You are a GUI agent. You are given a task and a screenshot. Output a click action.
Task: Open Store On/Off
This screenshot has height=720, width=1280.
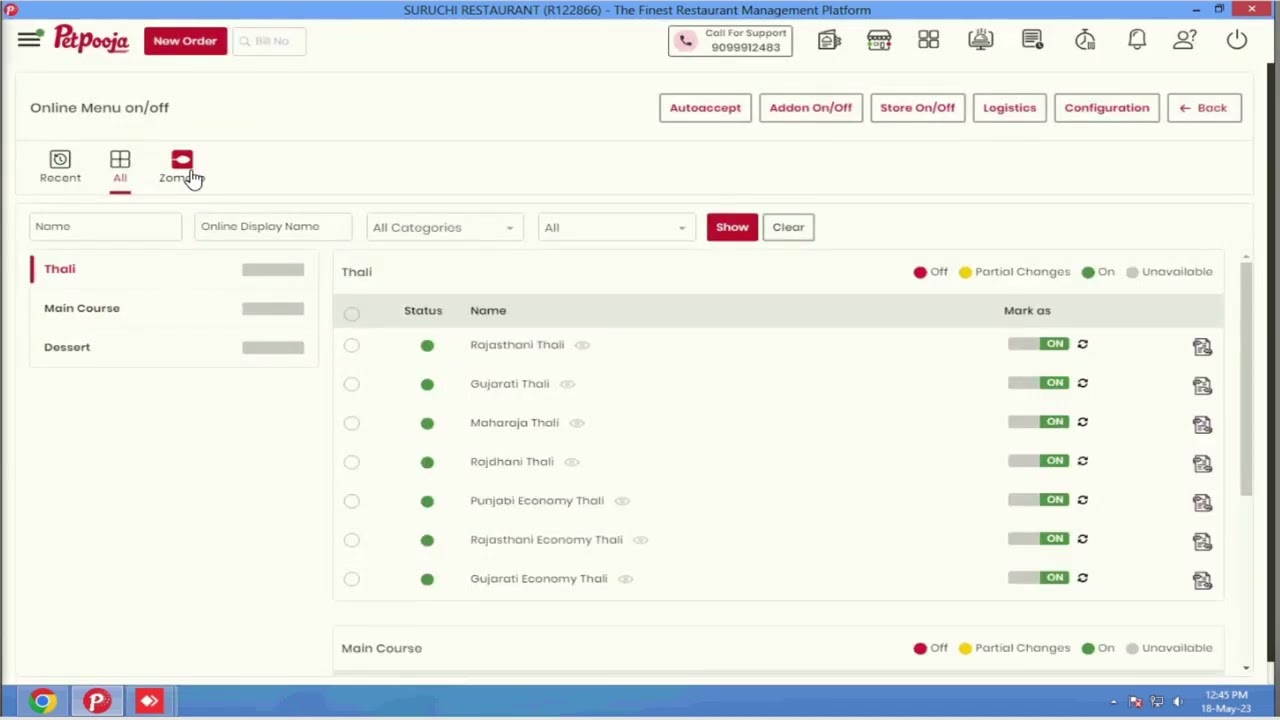click(917, 108)
